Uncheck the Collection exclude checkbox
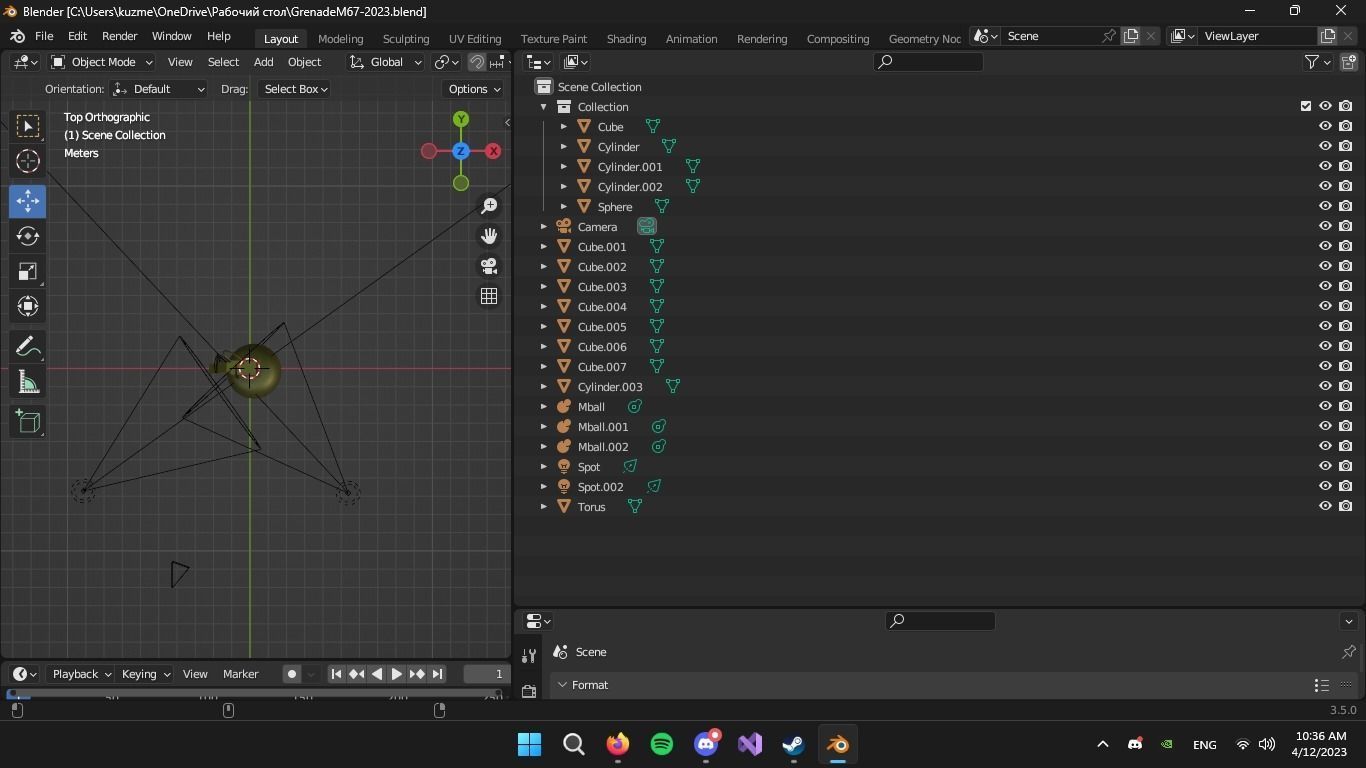1366x768 pixels. coord(1306,106)
